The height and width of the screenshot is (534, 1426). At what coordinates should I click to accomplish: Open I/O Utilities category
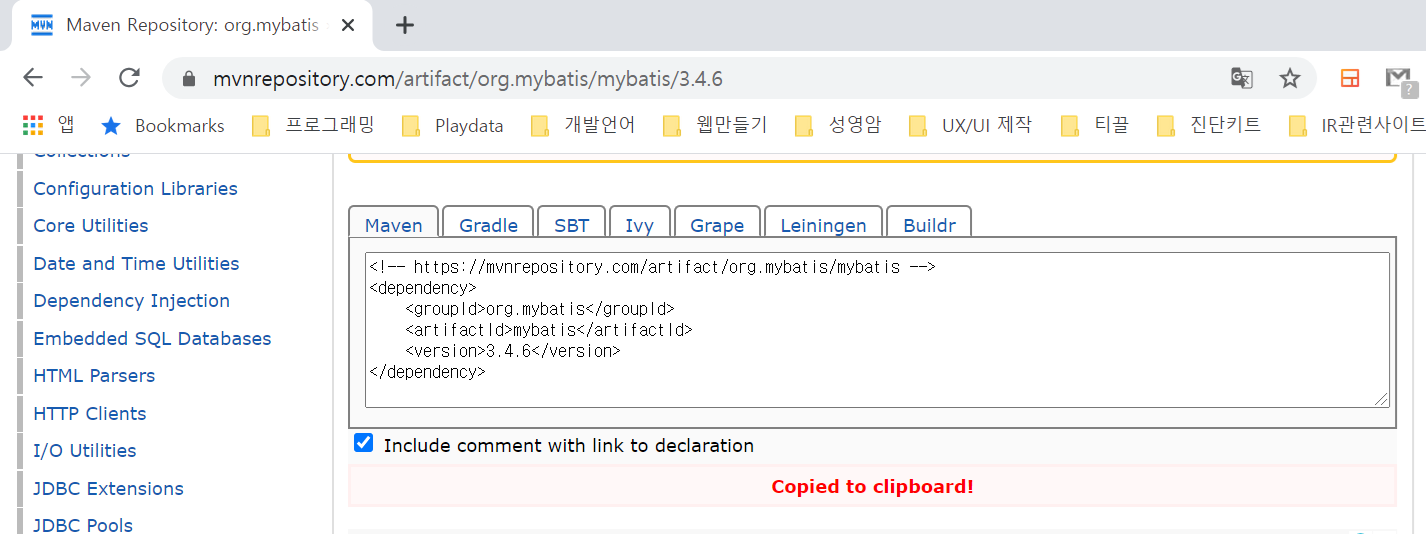tap(84, 450)
